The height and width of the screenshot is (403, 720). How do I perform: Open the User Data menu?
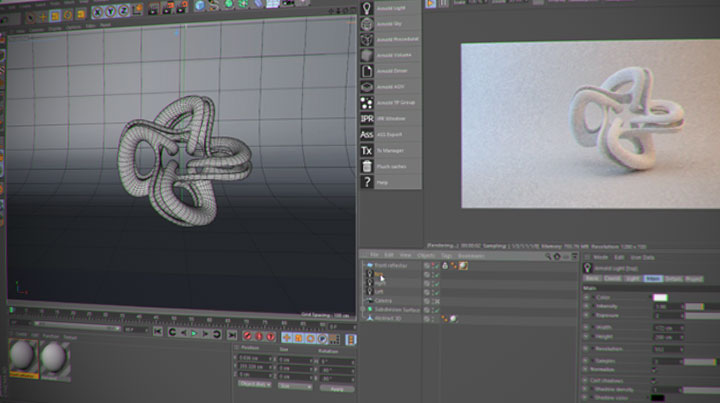tap(642, 257)
